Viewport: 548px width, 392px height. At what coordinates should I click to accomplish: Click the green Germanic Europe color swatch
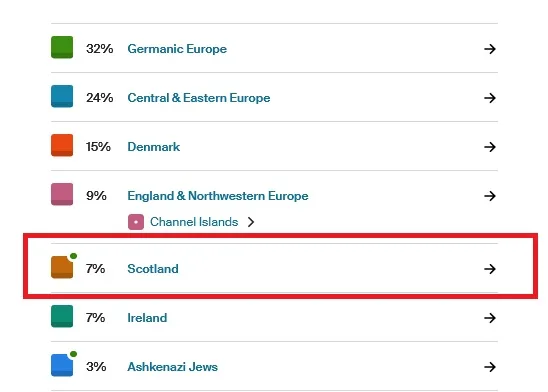pyautogui.click(x=62, y=47)
